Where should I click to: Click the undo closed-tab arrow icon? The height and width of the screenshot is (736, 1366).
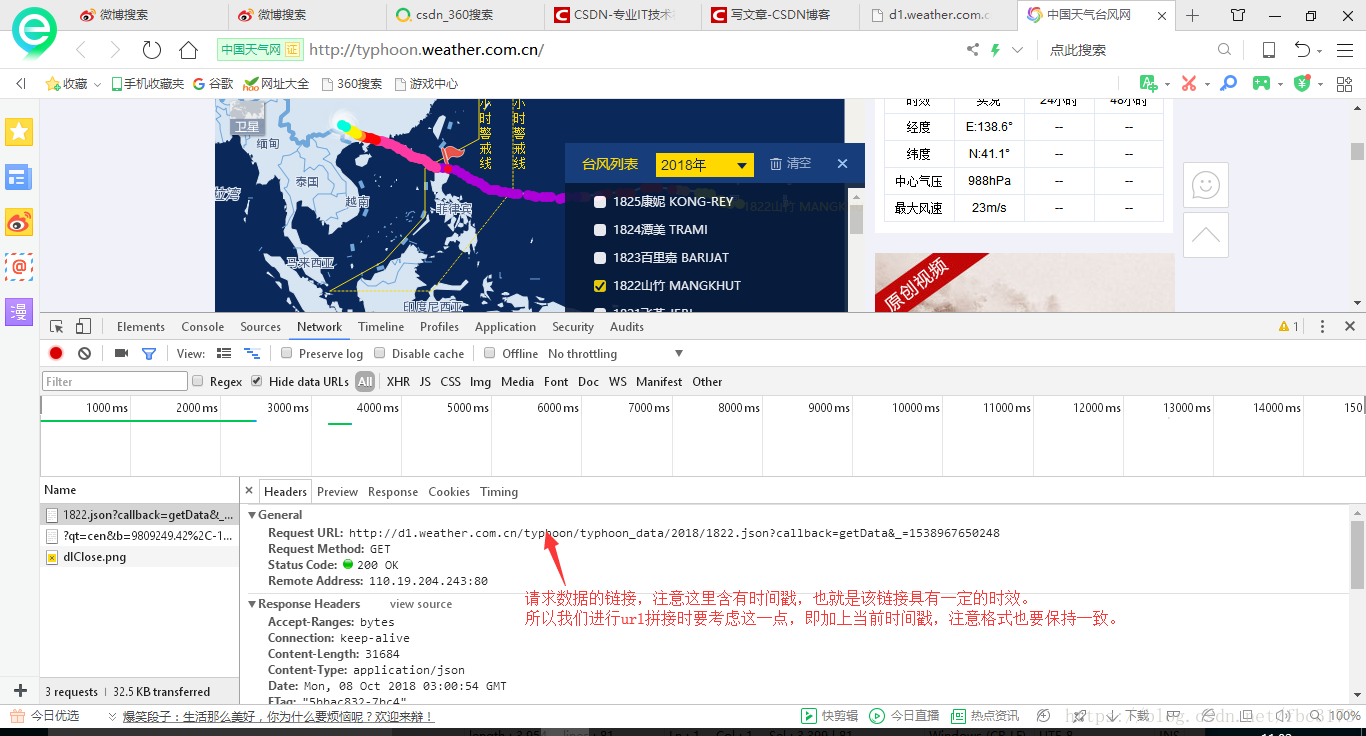(1302, 50)
